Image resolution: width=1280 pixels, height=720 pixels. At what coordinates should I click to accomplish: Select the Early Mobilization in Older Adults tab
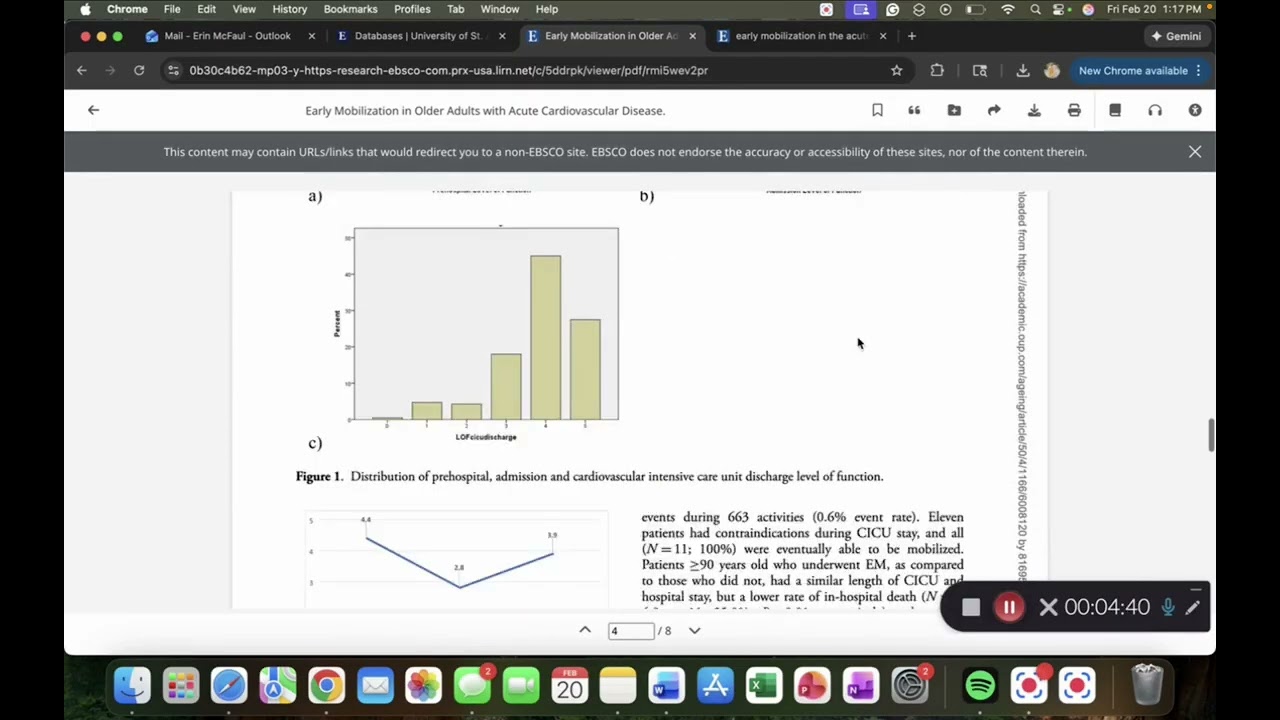click(611, 36)
